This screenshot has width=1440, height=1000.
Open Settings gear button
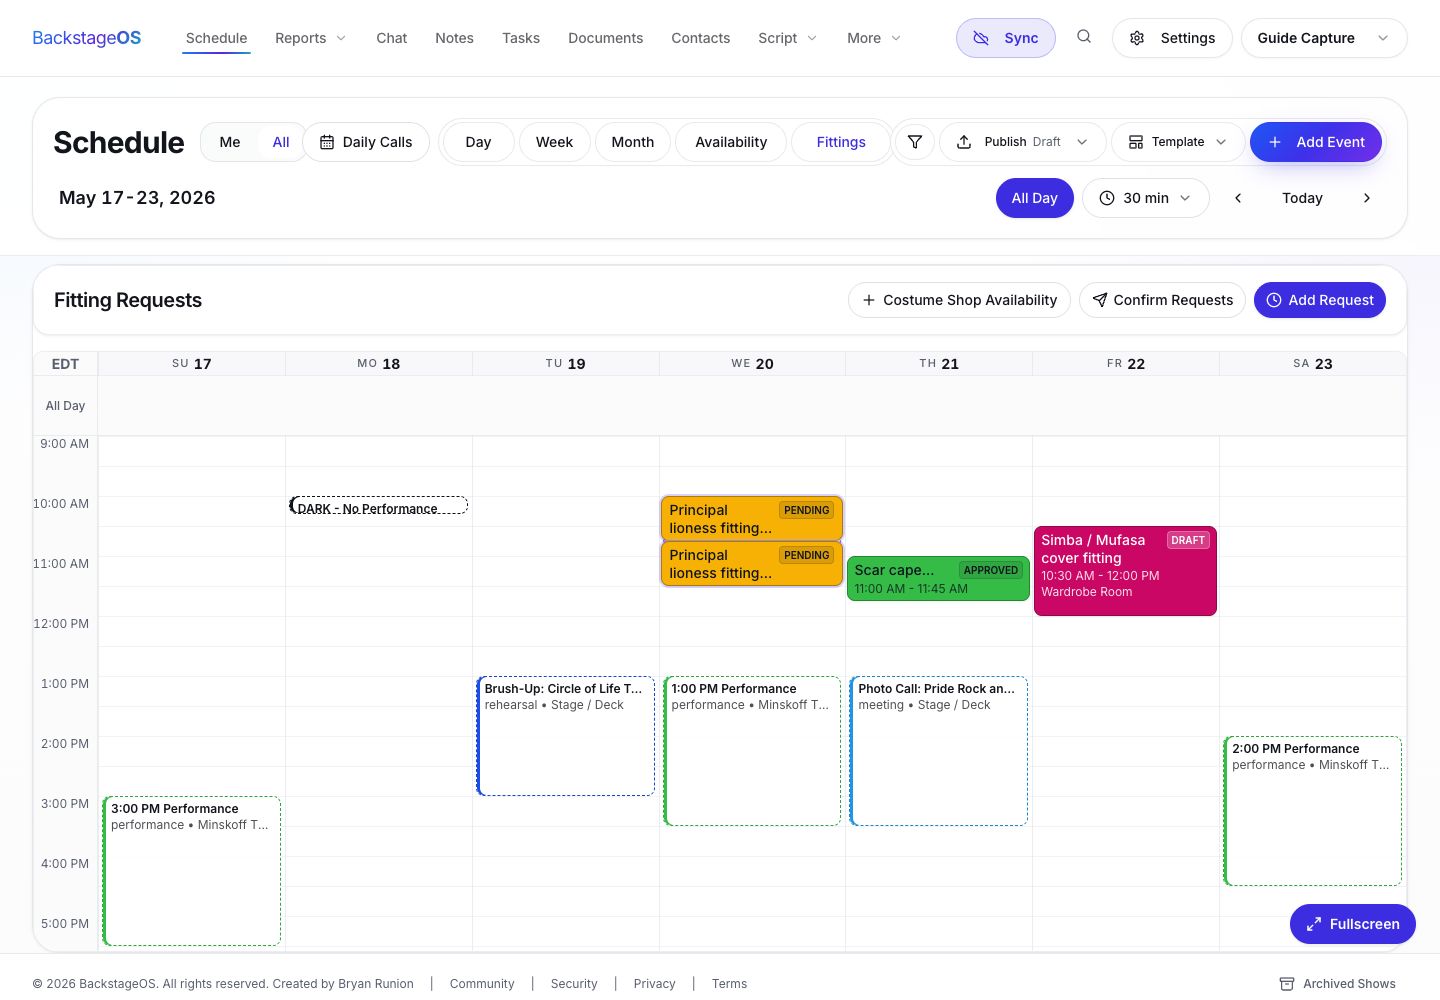pyautogui.click(x=1172, y=38)
